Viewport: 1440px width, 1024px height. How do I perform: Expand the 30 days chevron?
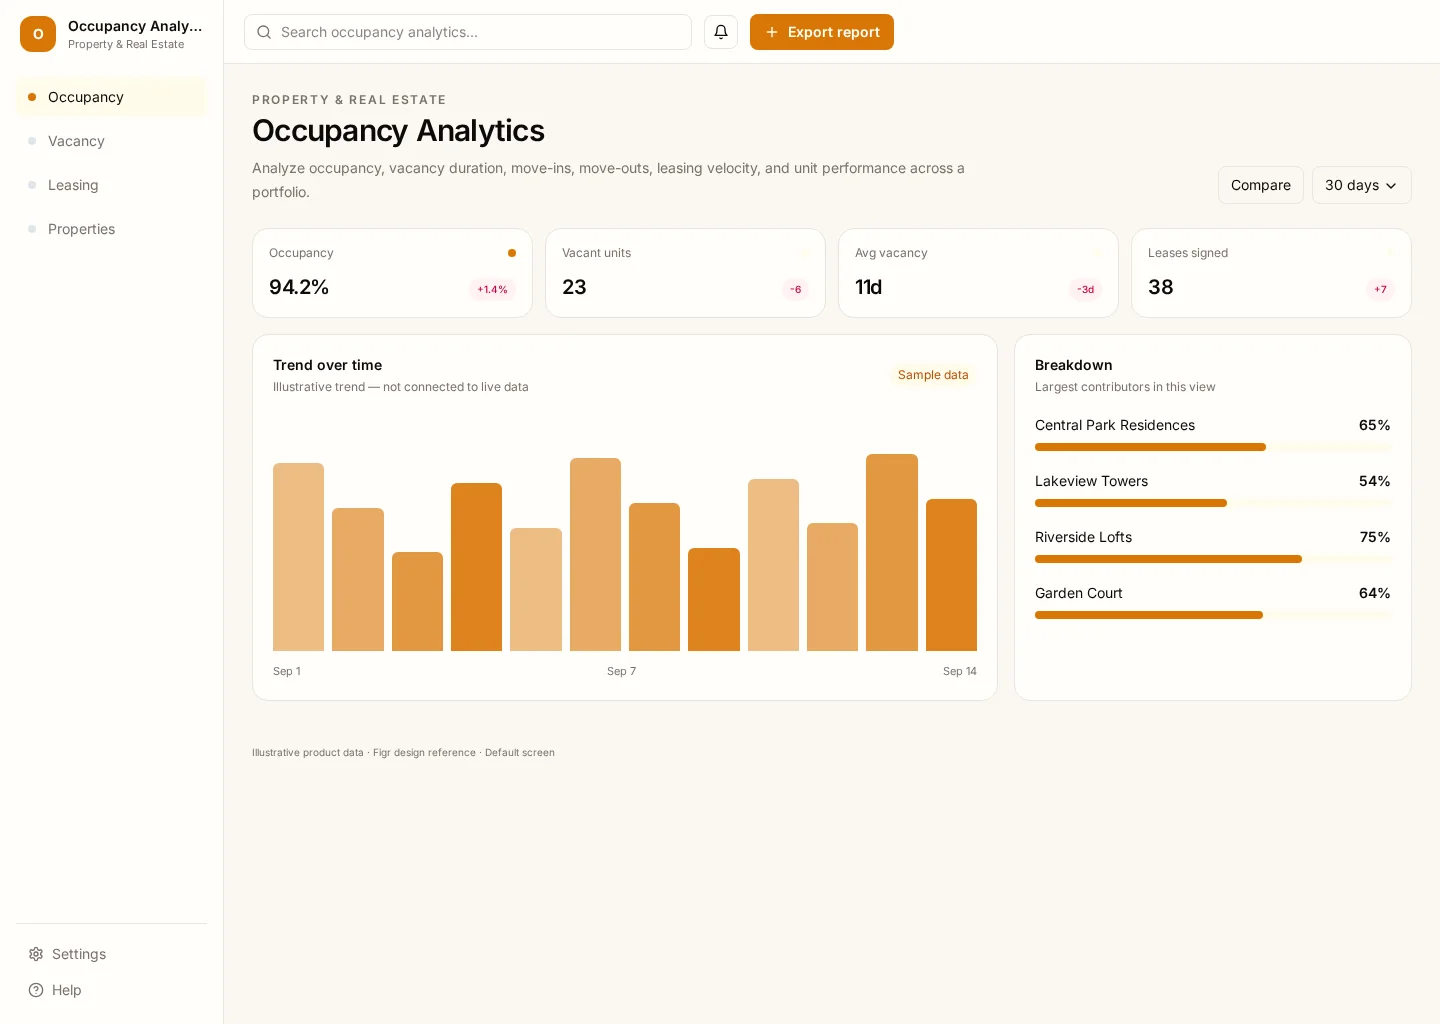[x=1391, y=186]
